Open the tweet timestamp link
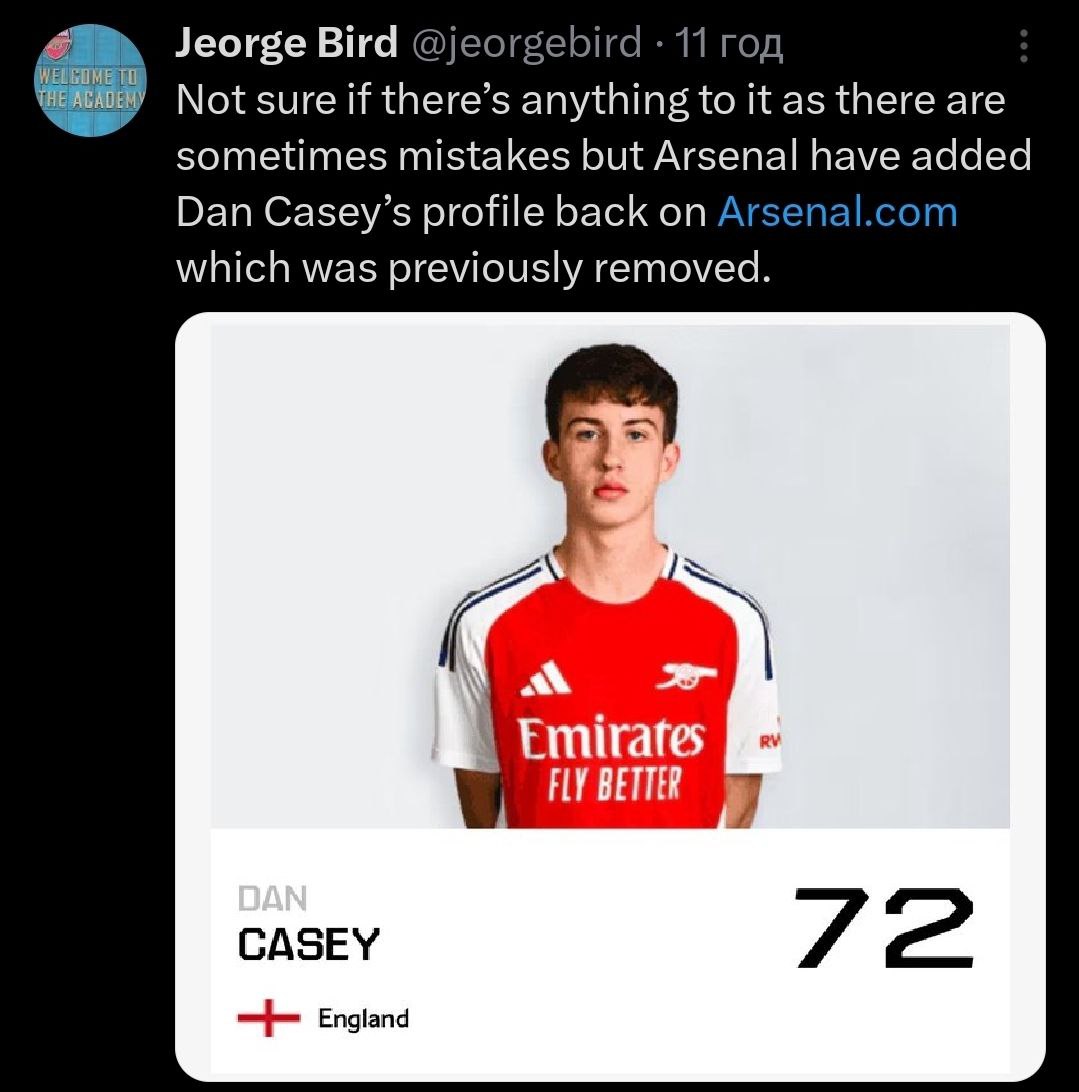The width and height of the screenshot is (1079, 1092). tap(729, 44)
